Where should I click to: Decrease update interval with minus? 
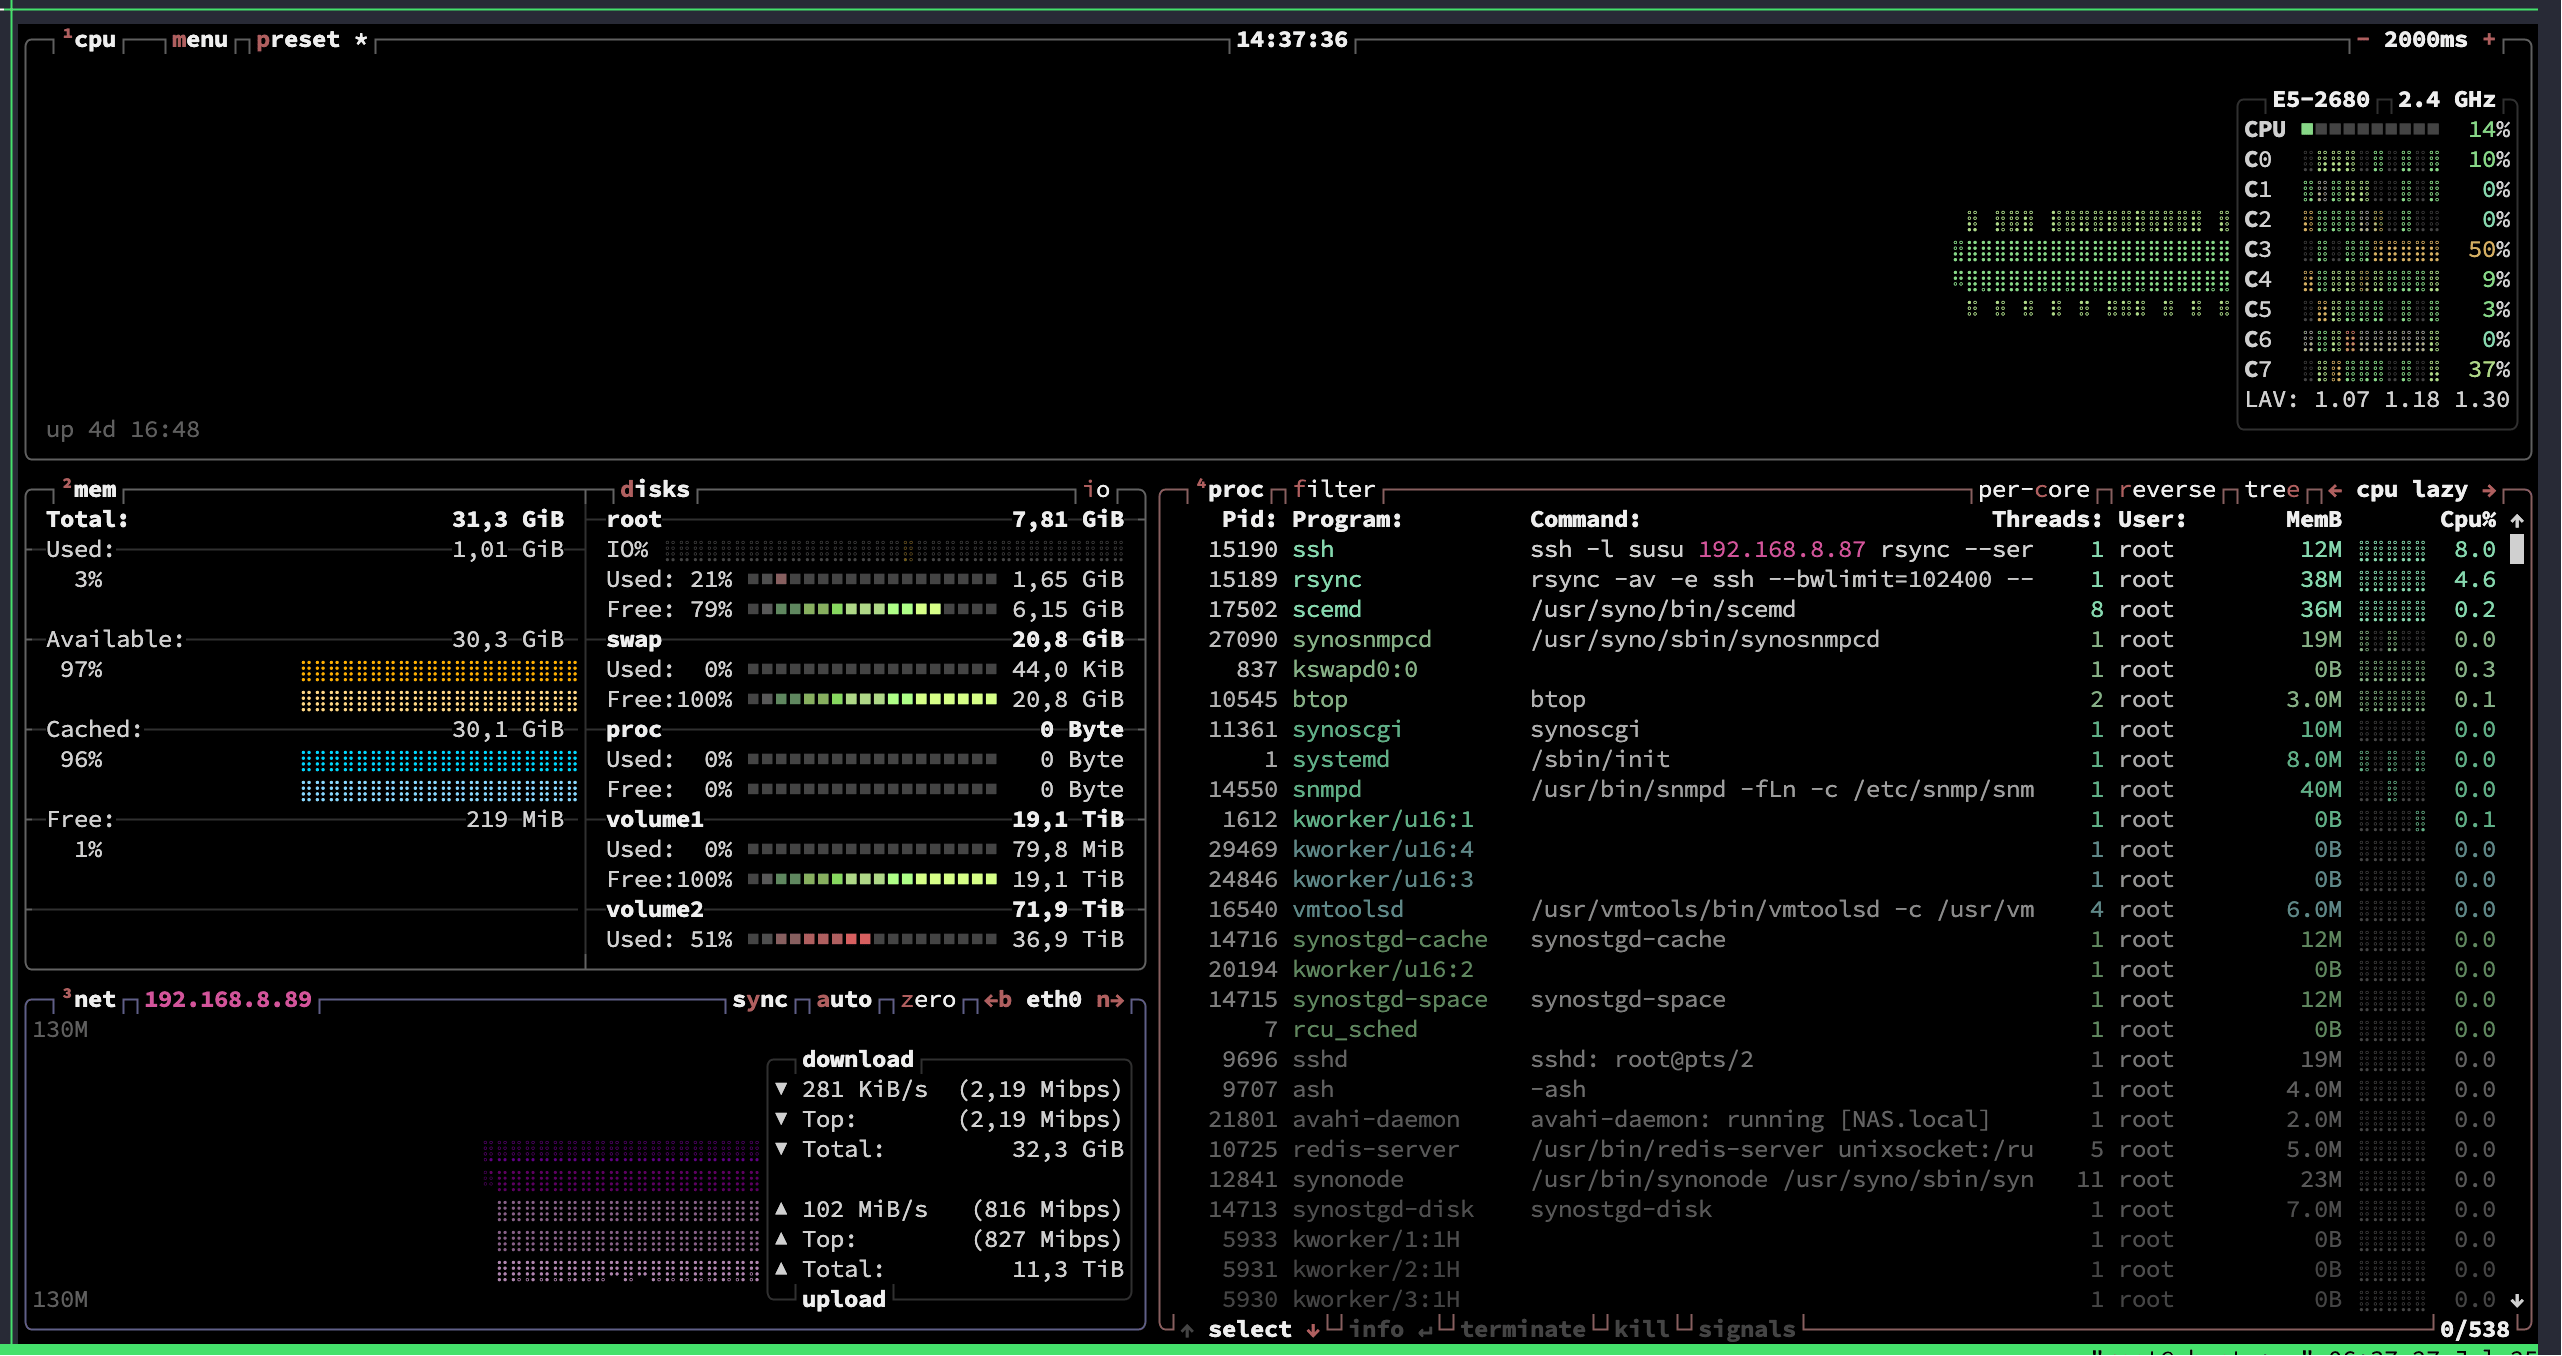tap(2362, 40)
